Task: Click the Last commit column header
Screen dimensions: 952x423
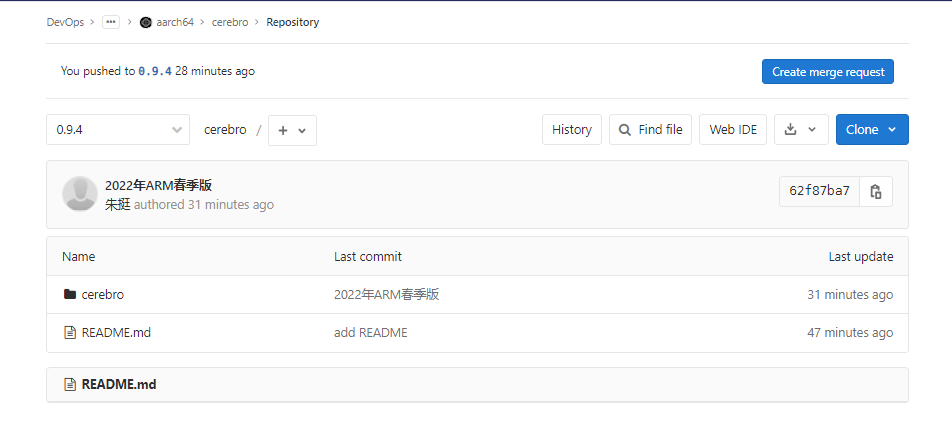Action: pyautogui.click(x=368, y=257)
